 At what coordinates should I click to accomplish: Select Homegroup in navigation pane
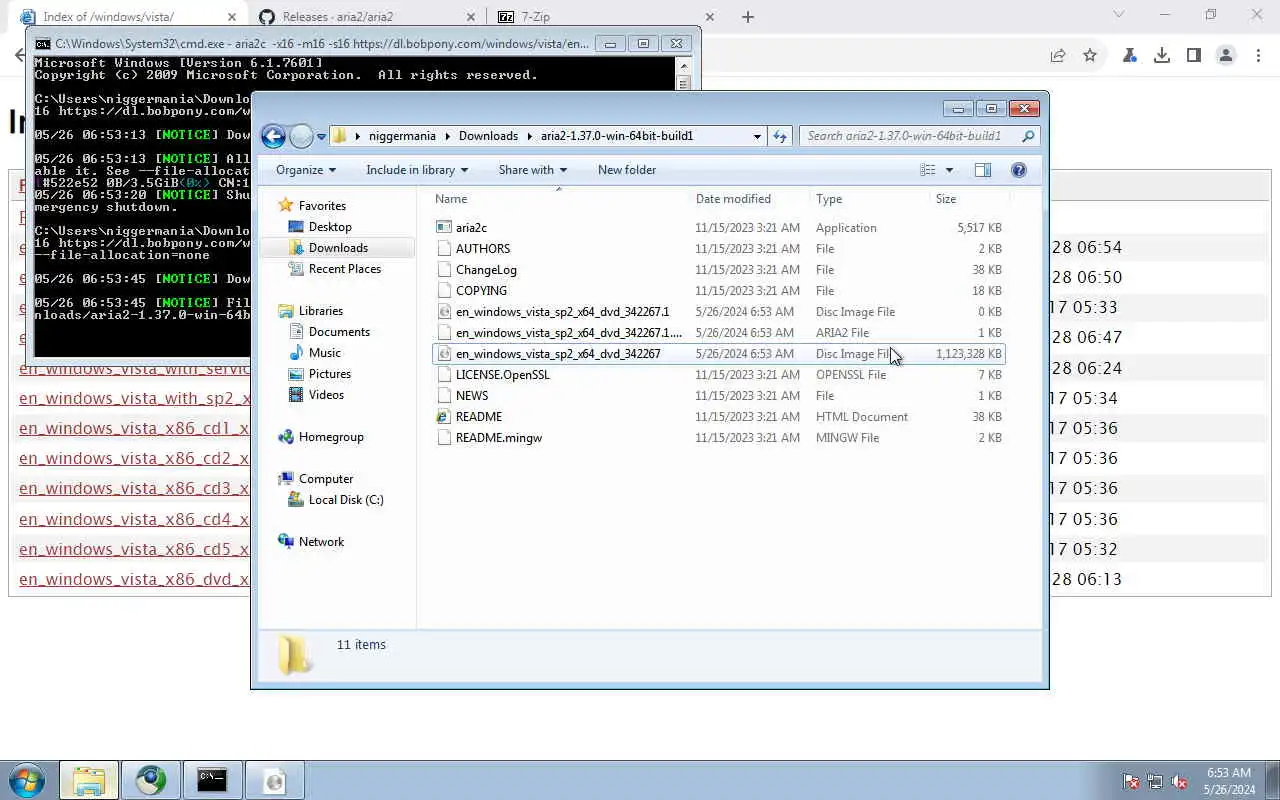tap(331, 437)
